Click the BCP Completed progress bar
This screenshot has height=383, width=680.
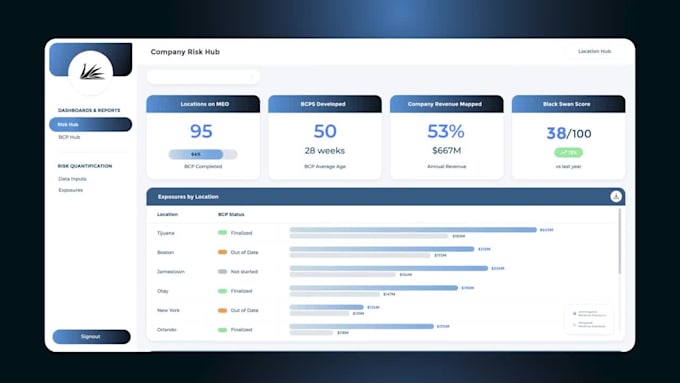point(203,154)
